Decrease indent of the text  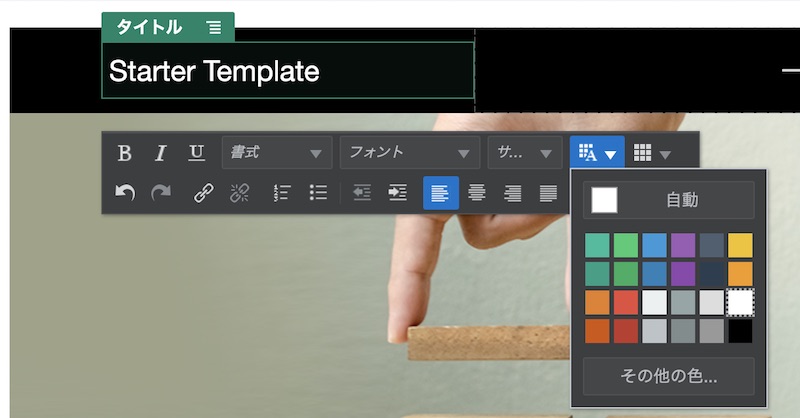click(362, 193)
